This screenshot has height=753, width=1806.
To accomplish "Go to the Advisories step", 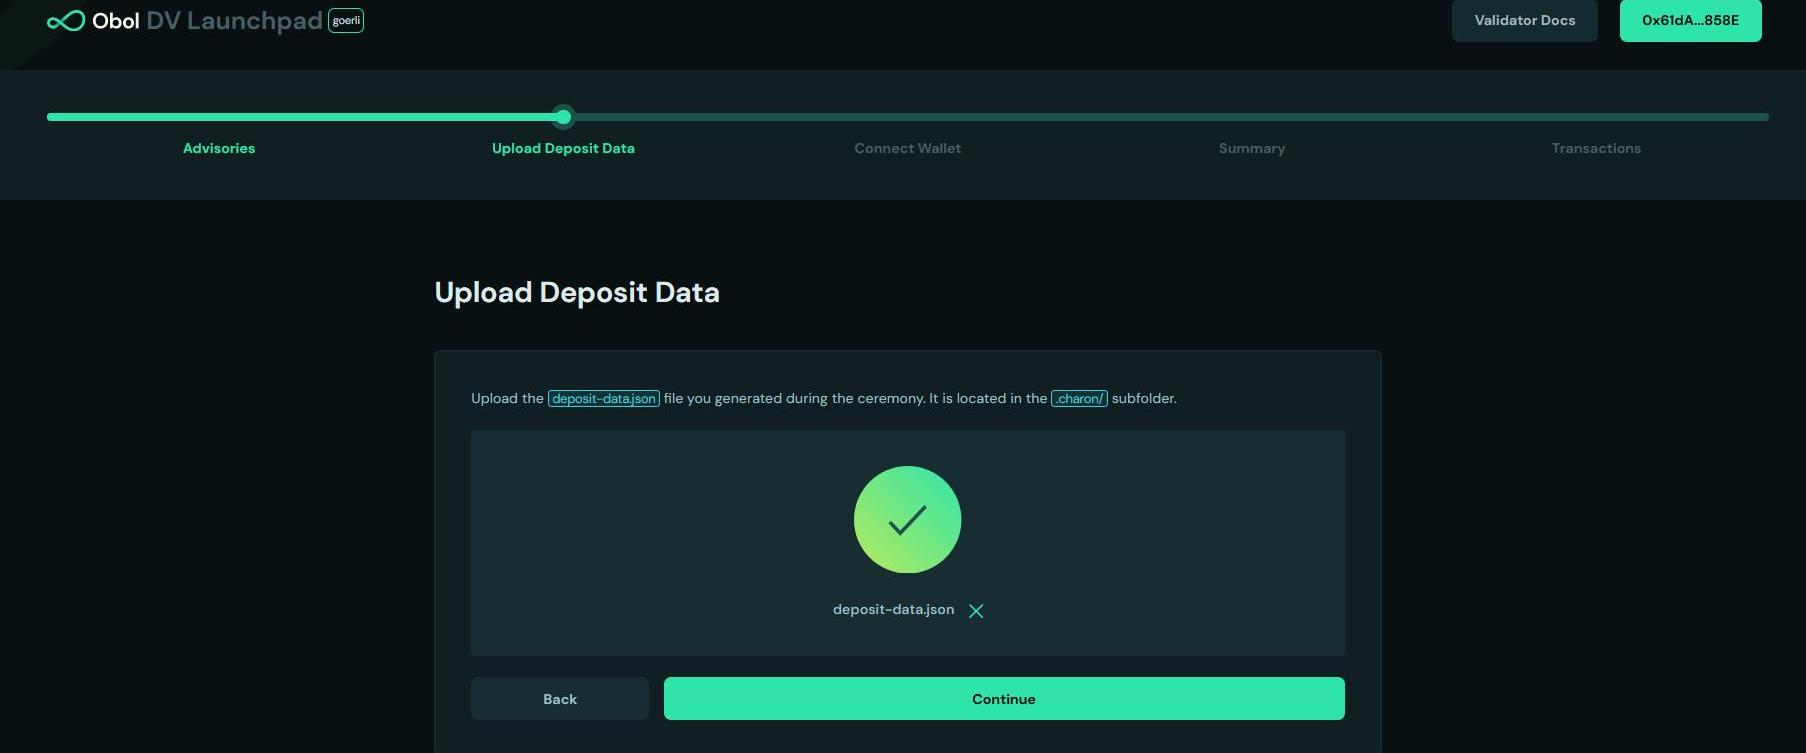I will tap(219, 148).
